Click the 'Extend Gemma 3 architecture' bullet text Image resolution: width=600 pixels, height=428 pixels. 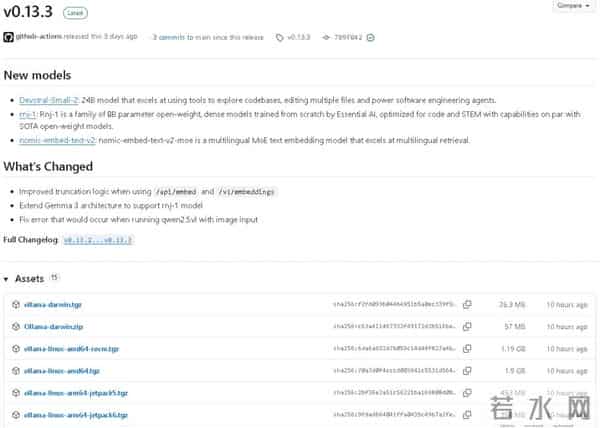coord(111,205)
